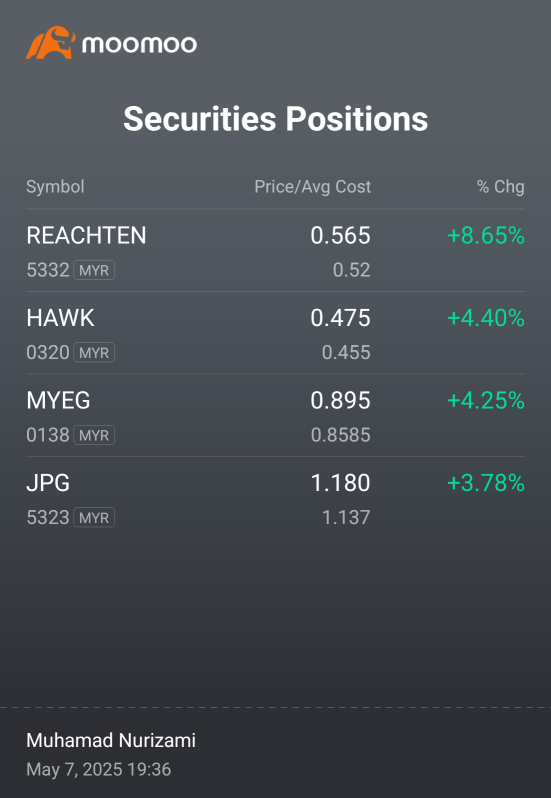Click the moomoo bull logo icon
The height and width of the screenshot is (798, 551).
coord(51,43)
